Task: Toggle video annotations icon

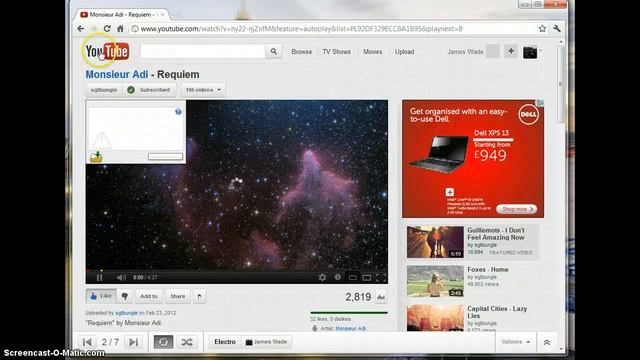Action: (338, 277)
